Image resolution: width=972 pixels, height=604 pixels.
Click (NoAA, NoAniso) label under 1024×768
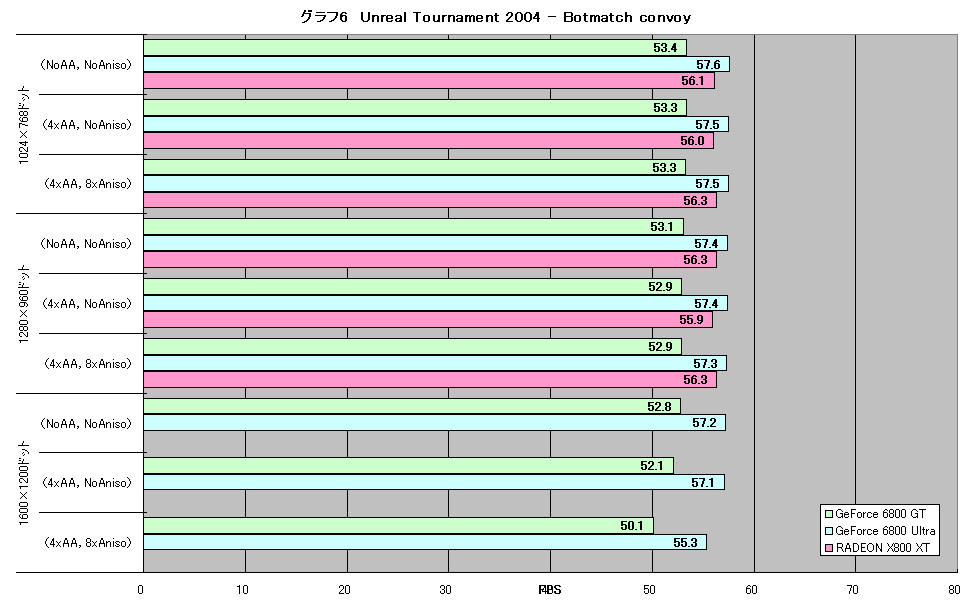point(87,64)
